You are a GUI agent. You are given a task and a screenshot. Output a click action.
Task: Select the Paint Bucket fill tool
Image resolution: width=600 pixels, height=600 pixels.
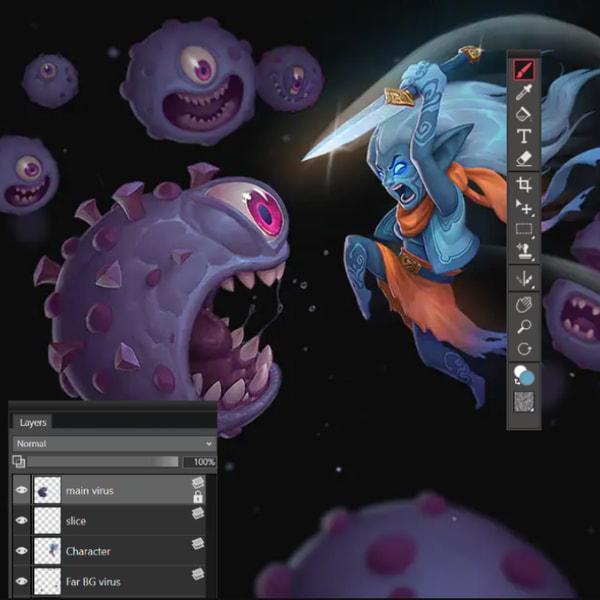(523, 114)
